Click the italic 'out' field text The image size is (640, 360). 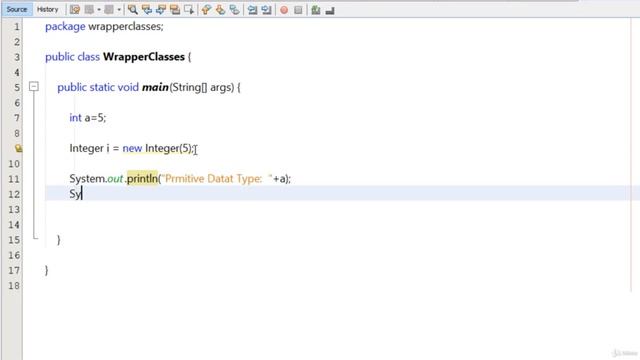point(115,179)
